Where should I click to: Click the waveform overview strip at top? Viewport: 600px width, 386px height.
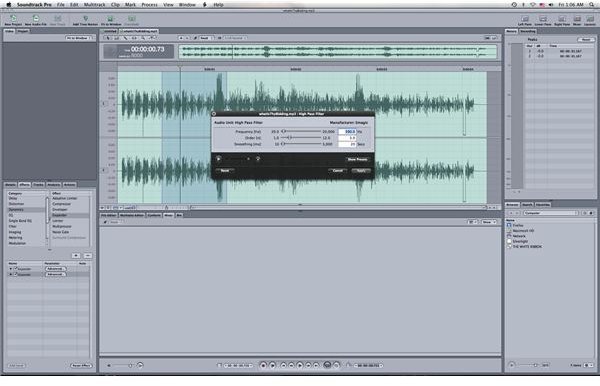point(338,52)
